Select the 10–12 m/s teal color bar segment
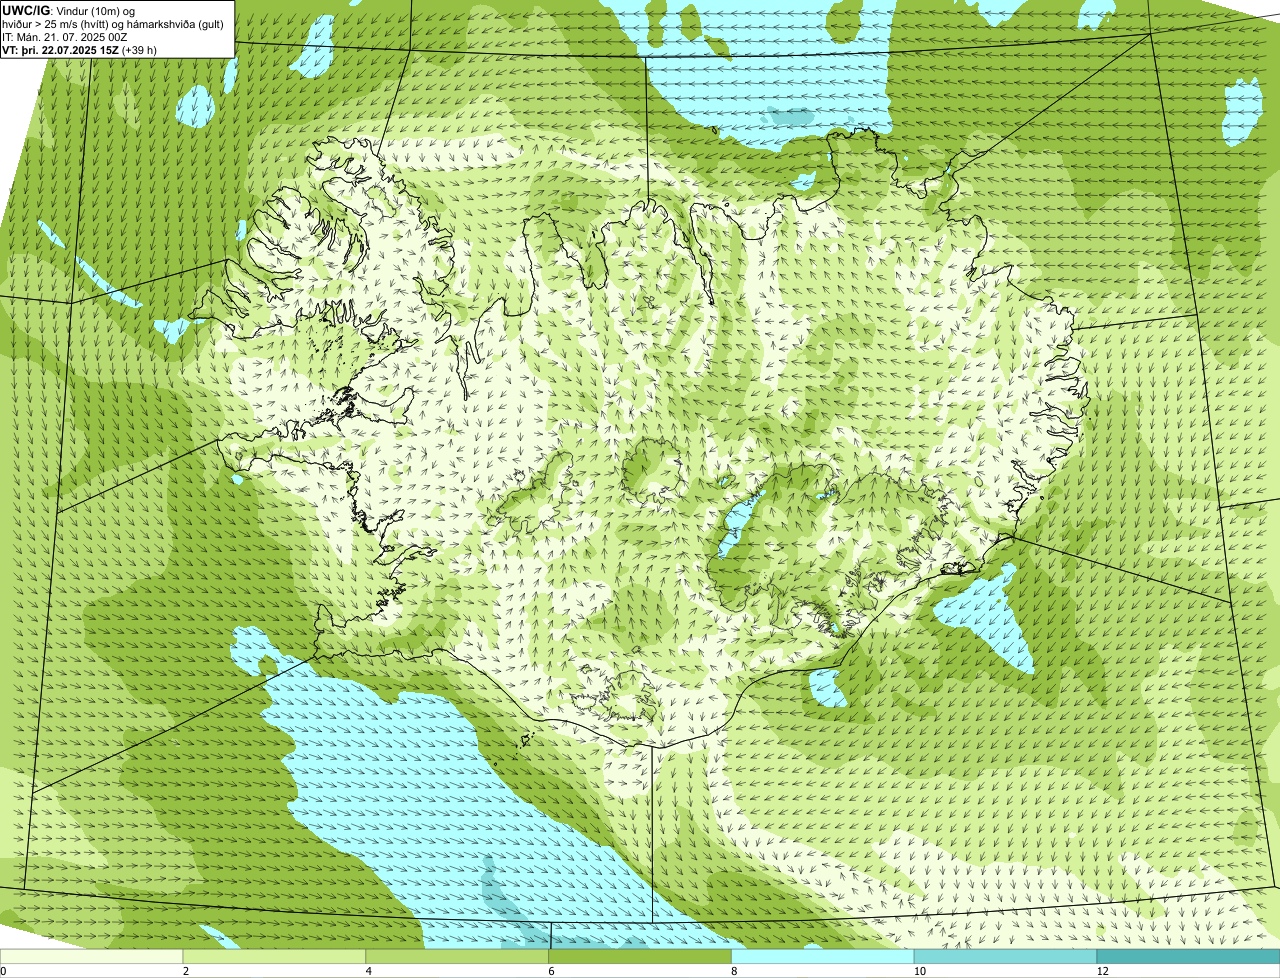The image size is (1280, 978). coord(1007,957)
